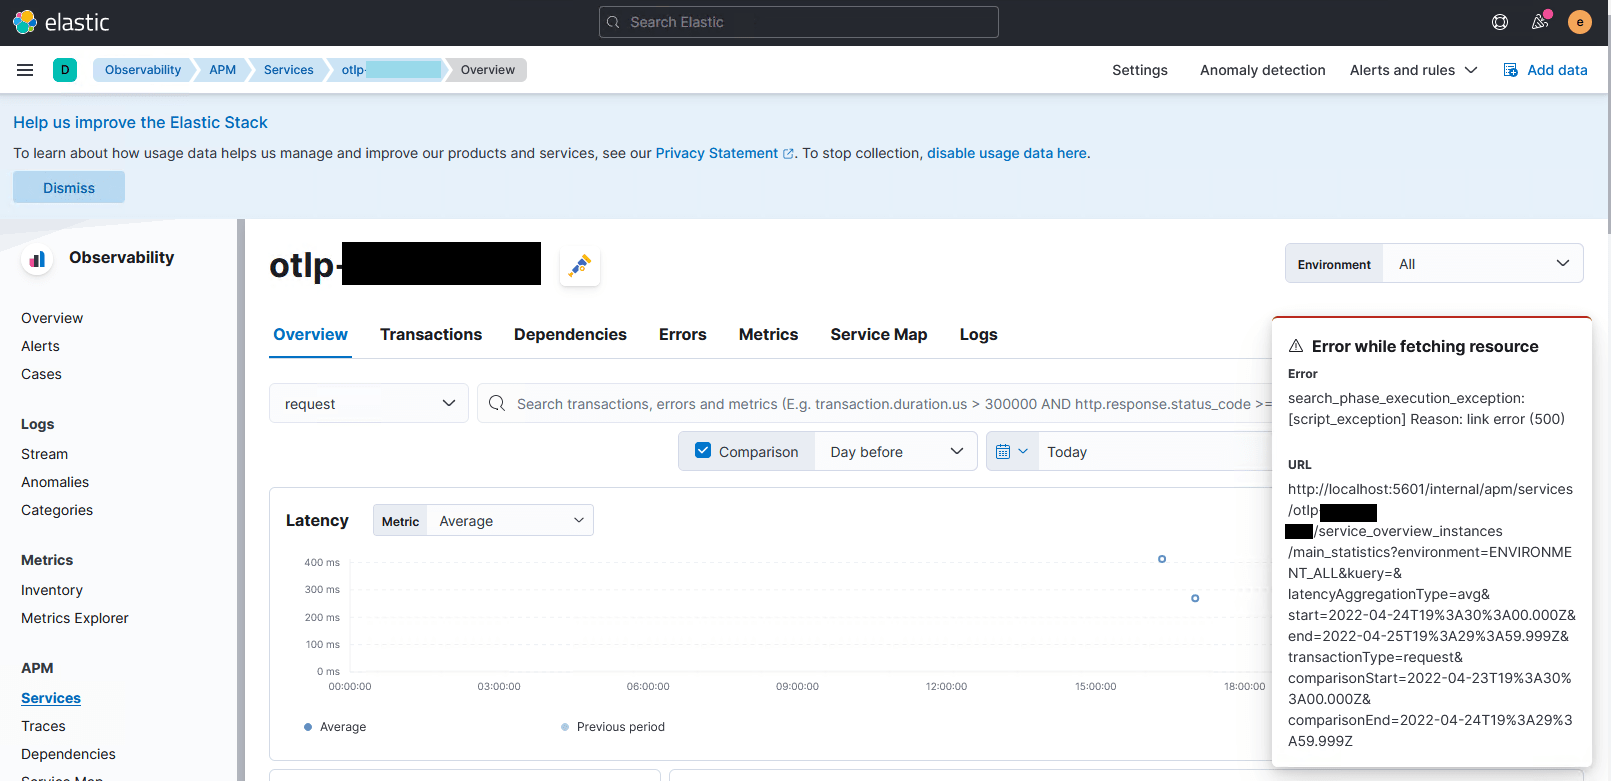Expand the Alerts and rules menu
Image resolution: width=1611 pixels, height=781 pixels.
pyautogui.click(x=1413, y=70)
